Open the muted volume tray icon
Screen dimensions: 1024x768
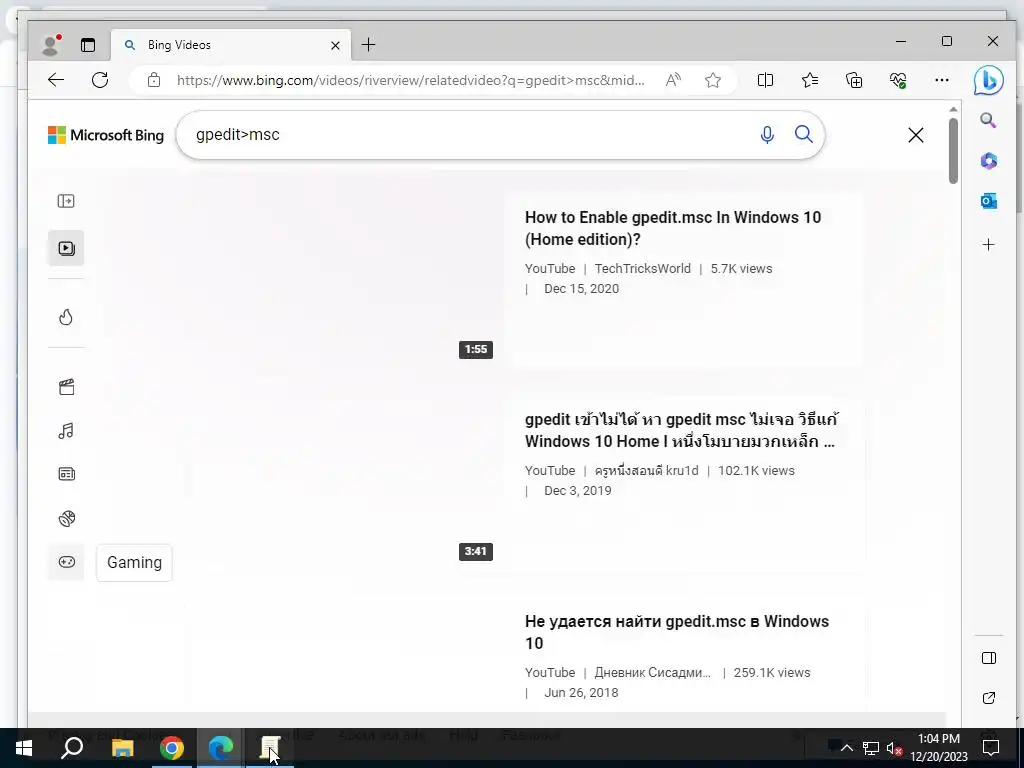[894, 748]
